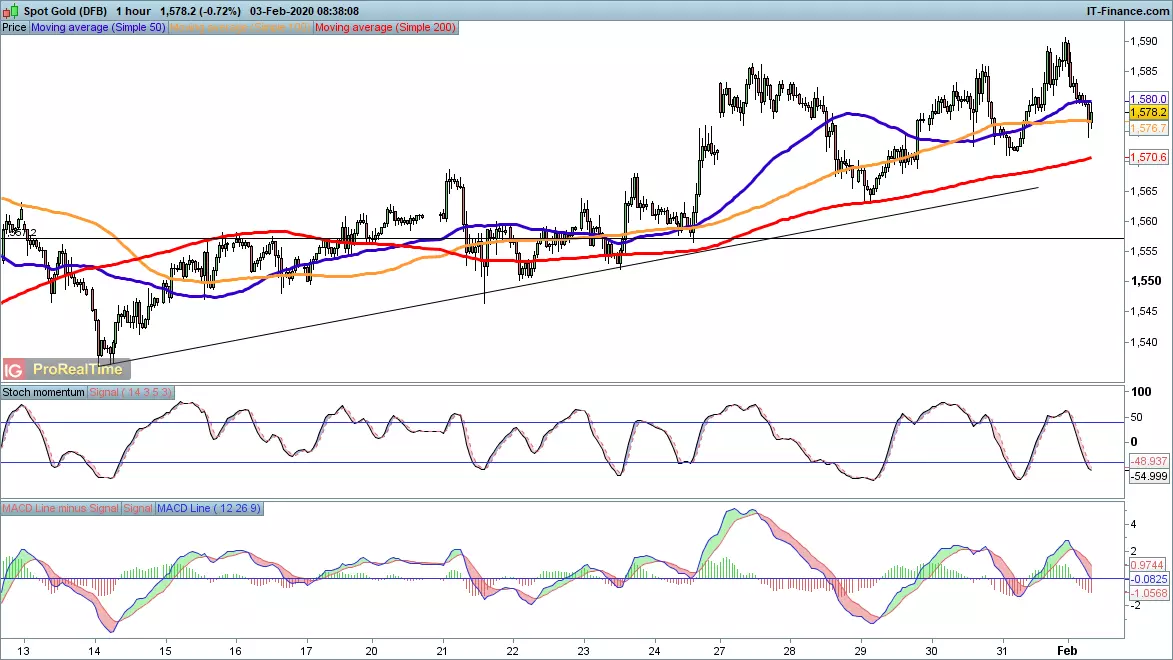Click date 22 on the time axis

point(512,651)
